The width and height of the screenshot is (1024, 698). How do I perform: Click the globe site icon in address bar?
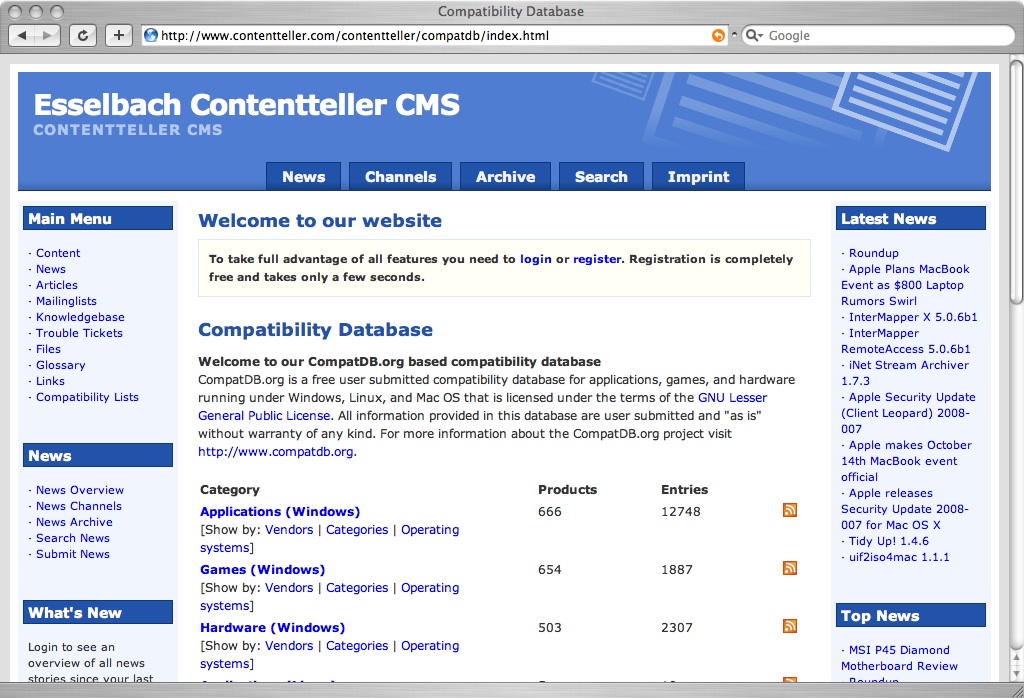point(151,35)
